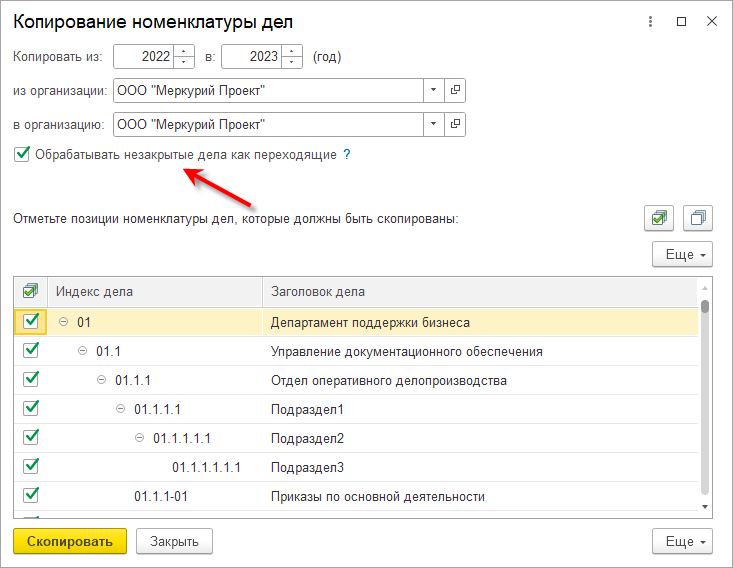Open the upper "Еще" menu
733x568 pixels.
tap(682, 254)
